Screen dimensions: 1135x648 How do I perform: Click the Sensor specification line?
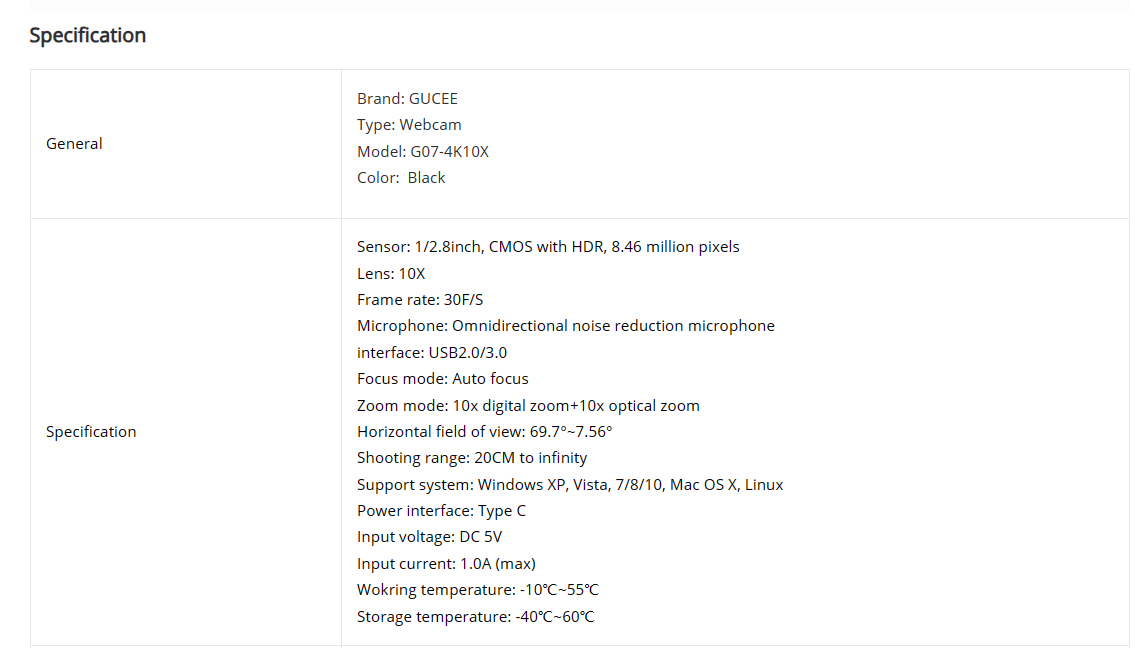coord(548,247)
